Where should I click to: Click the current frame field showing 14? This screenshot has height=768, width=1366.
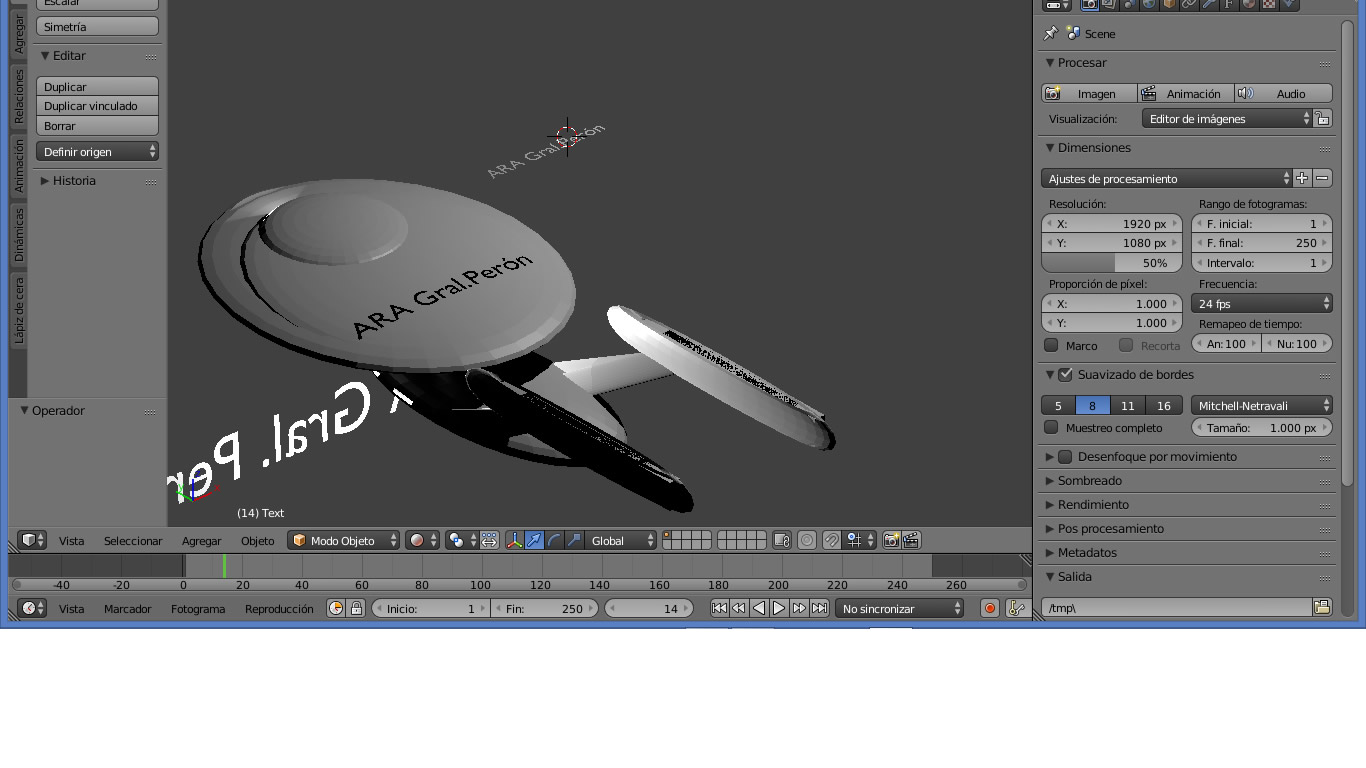click(x=650, y=608)
